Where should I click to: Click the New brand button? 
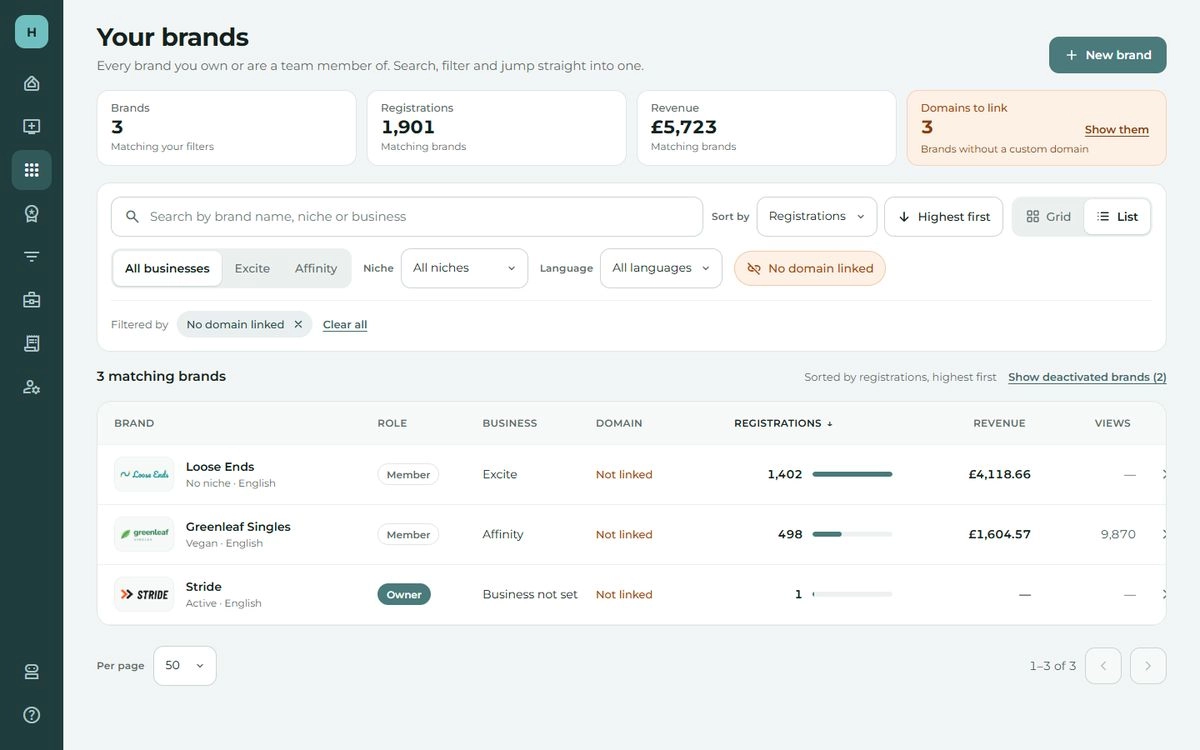tap(1107, 55)
